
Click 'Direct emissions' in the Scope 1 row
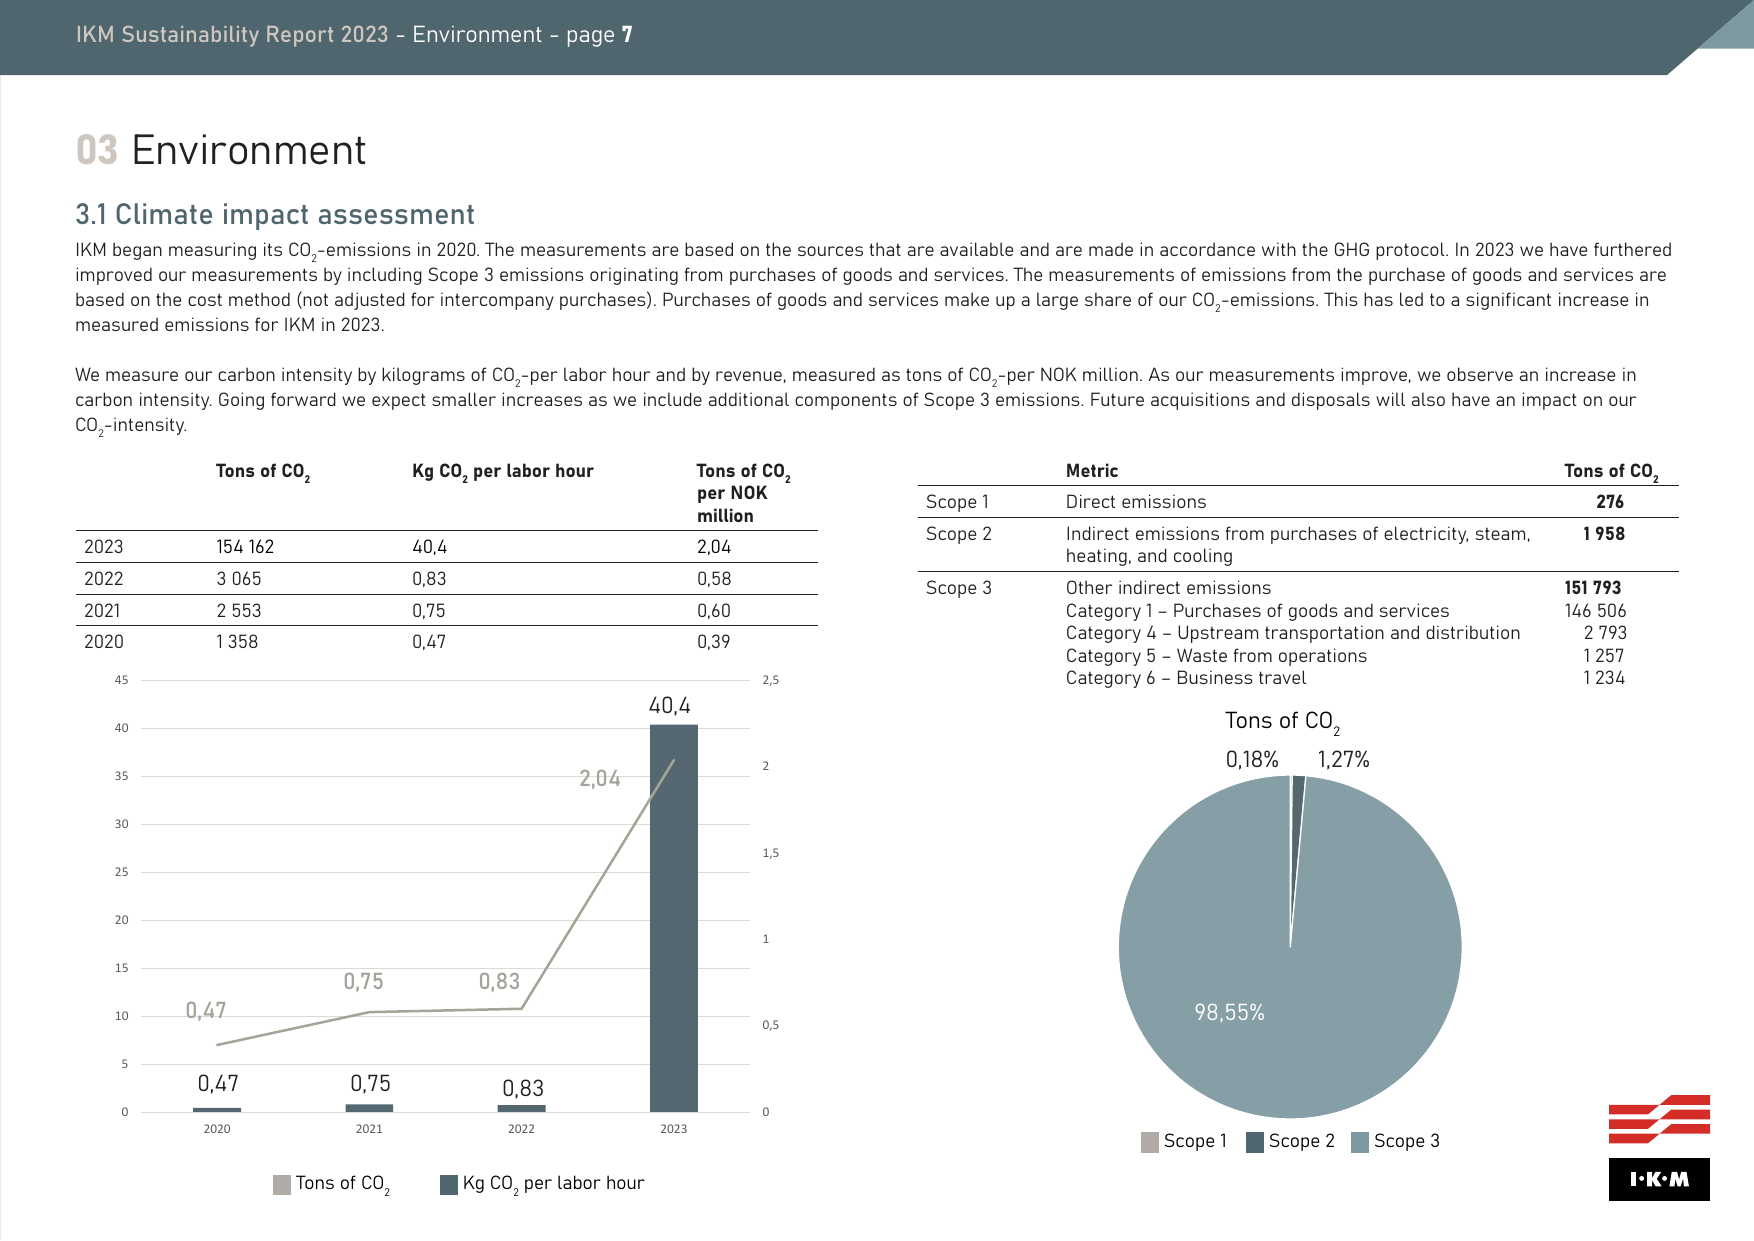pyautogui.click(x=1136, y=502)
